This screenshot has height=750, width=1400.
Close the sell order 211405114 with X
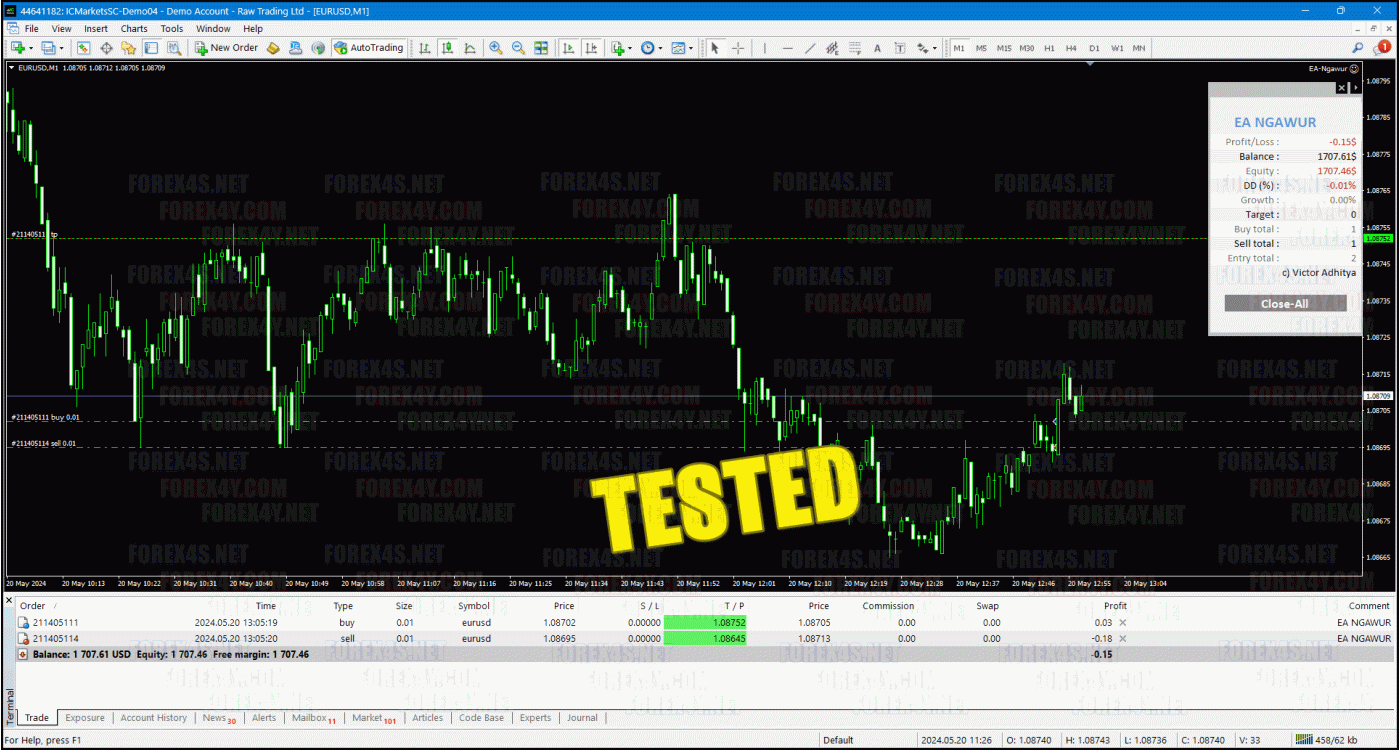[1122, 638]
